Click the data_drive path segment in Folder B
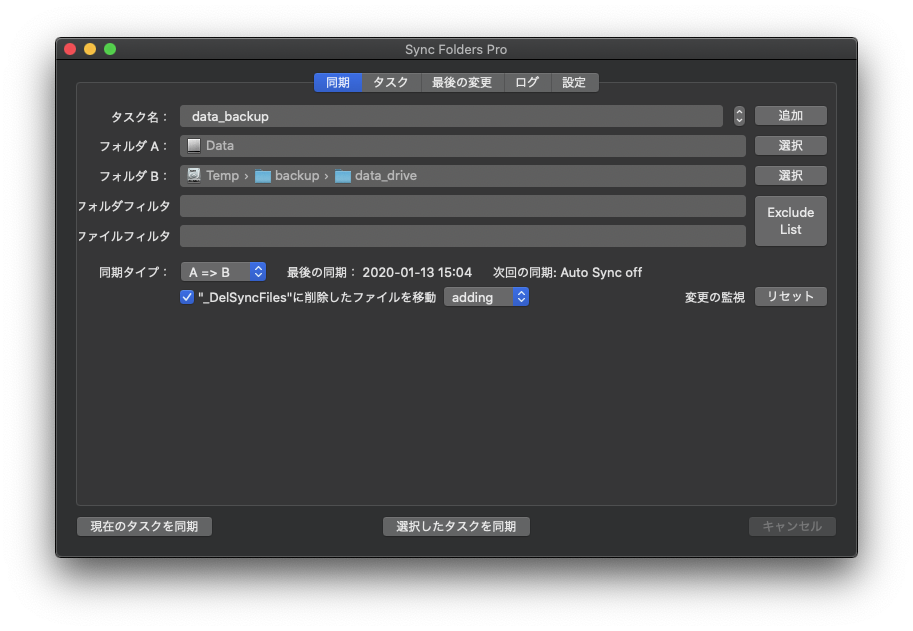913x631 pixels. coord(385,175)
